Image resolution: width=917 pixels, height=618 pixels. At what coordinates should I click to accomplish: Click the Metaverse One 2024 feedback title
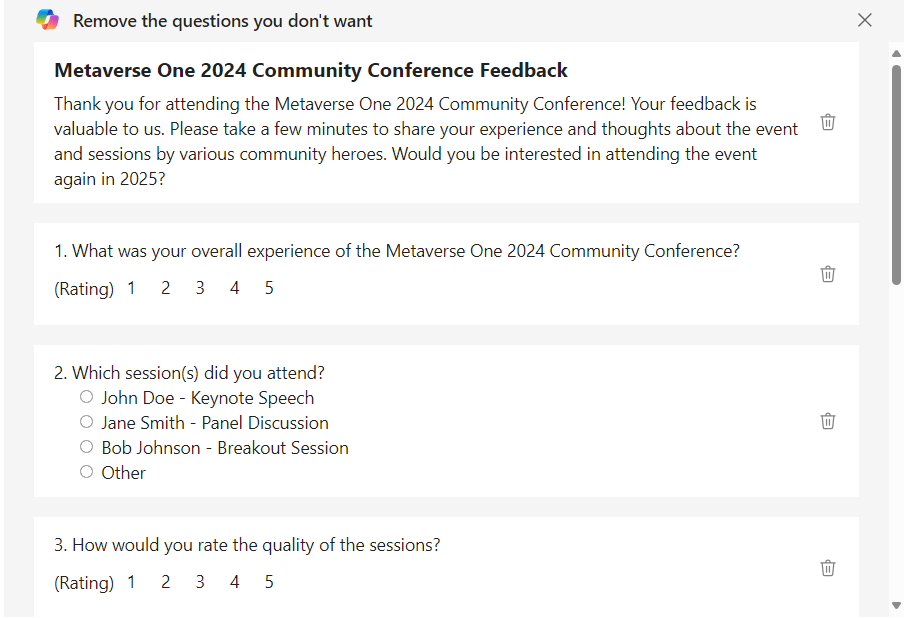pos(311,71)
